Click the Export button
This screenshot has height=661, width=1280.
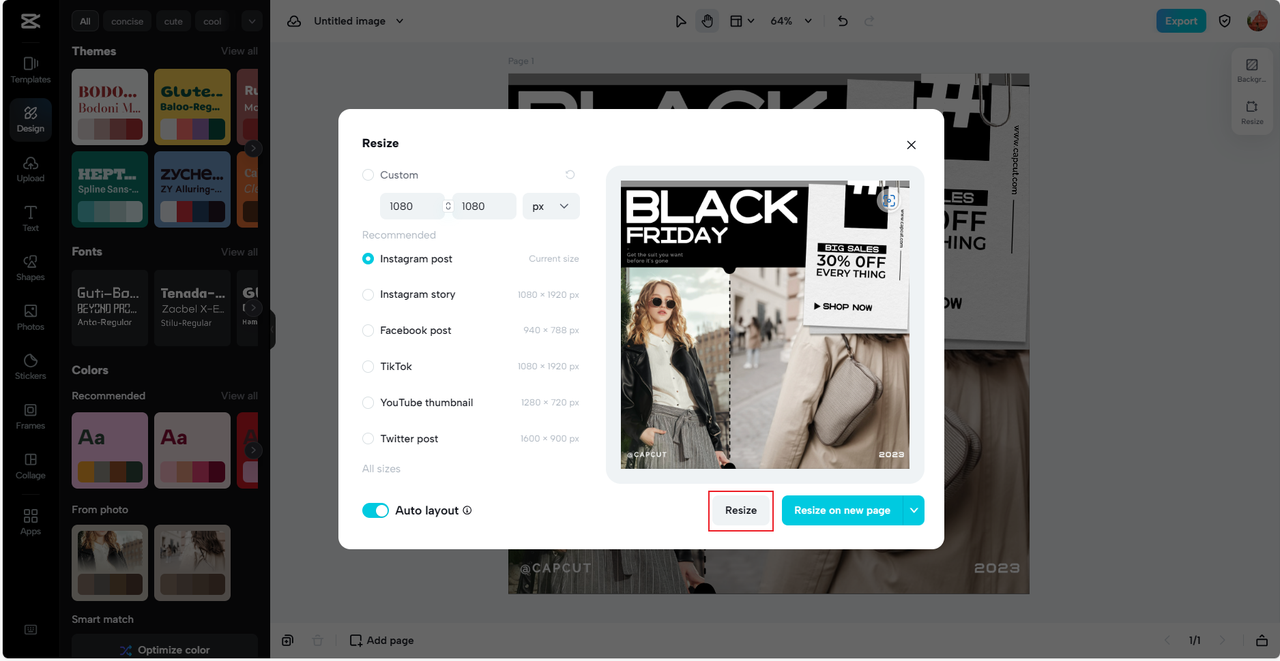pos(1181,21)
